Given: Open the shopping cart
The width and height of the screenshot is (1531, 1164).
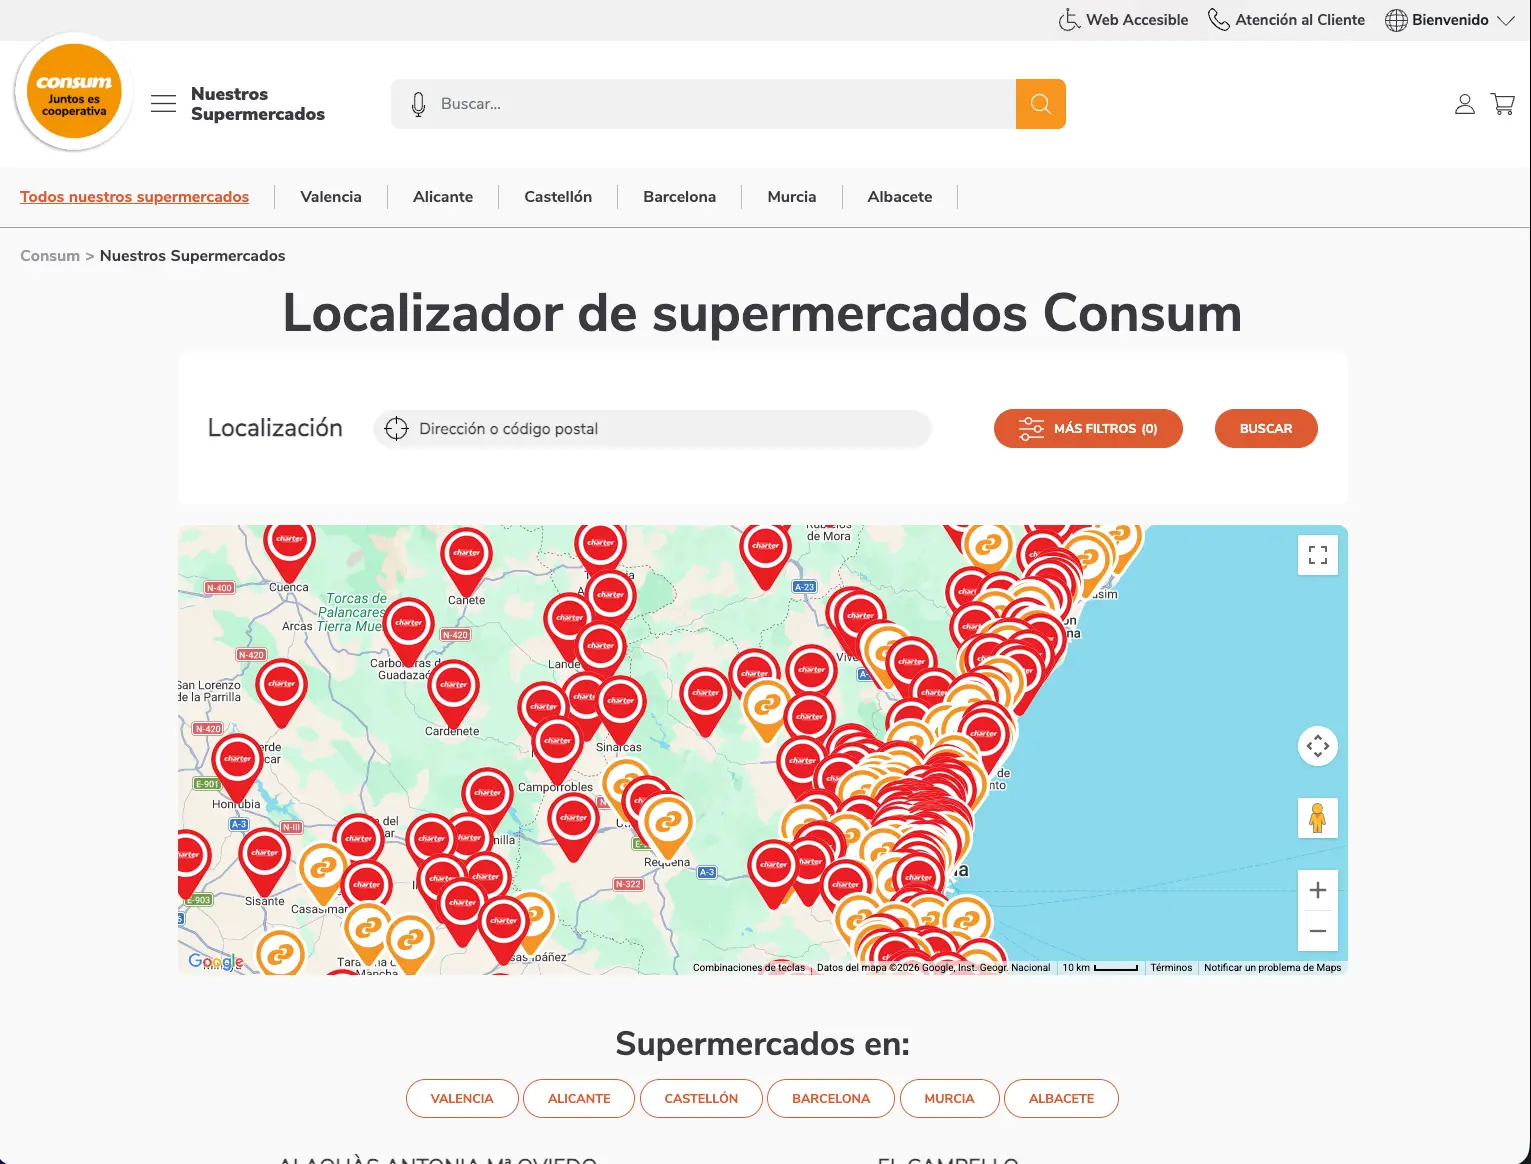Looking at the screenshot, I should (1503, 104).
